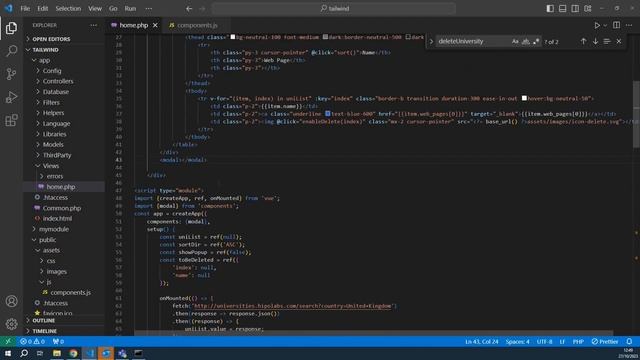Toggle Secondary Side Bar visibility
The height and width of the screenshot is (360, 640).
pyautogui.click(x=575, y=8)
